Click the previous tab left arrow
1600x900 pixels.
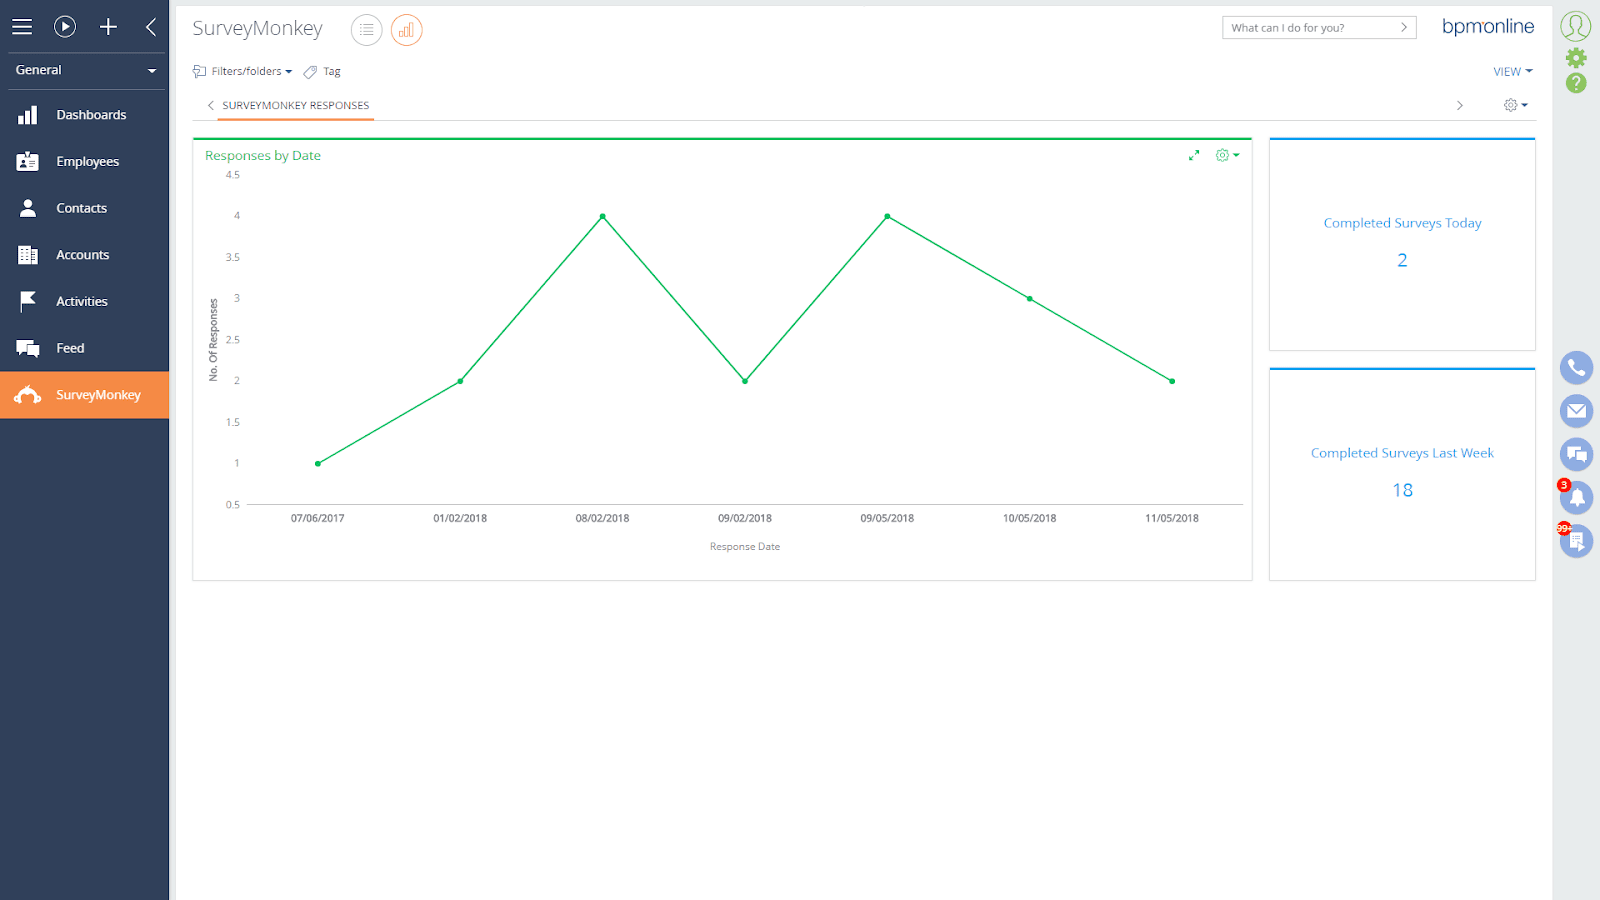tap(210, 105)
